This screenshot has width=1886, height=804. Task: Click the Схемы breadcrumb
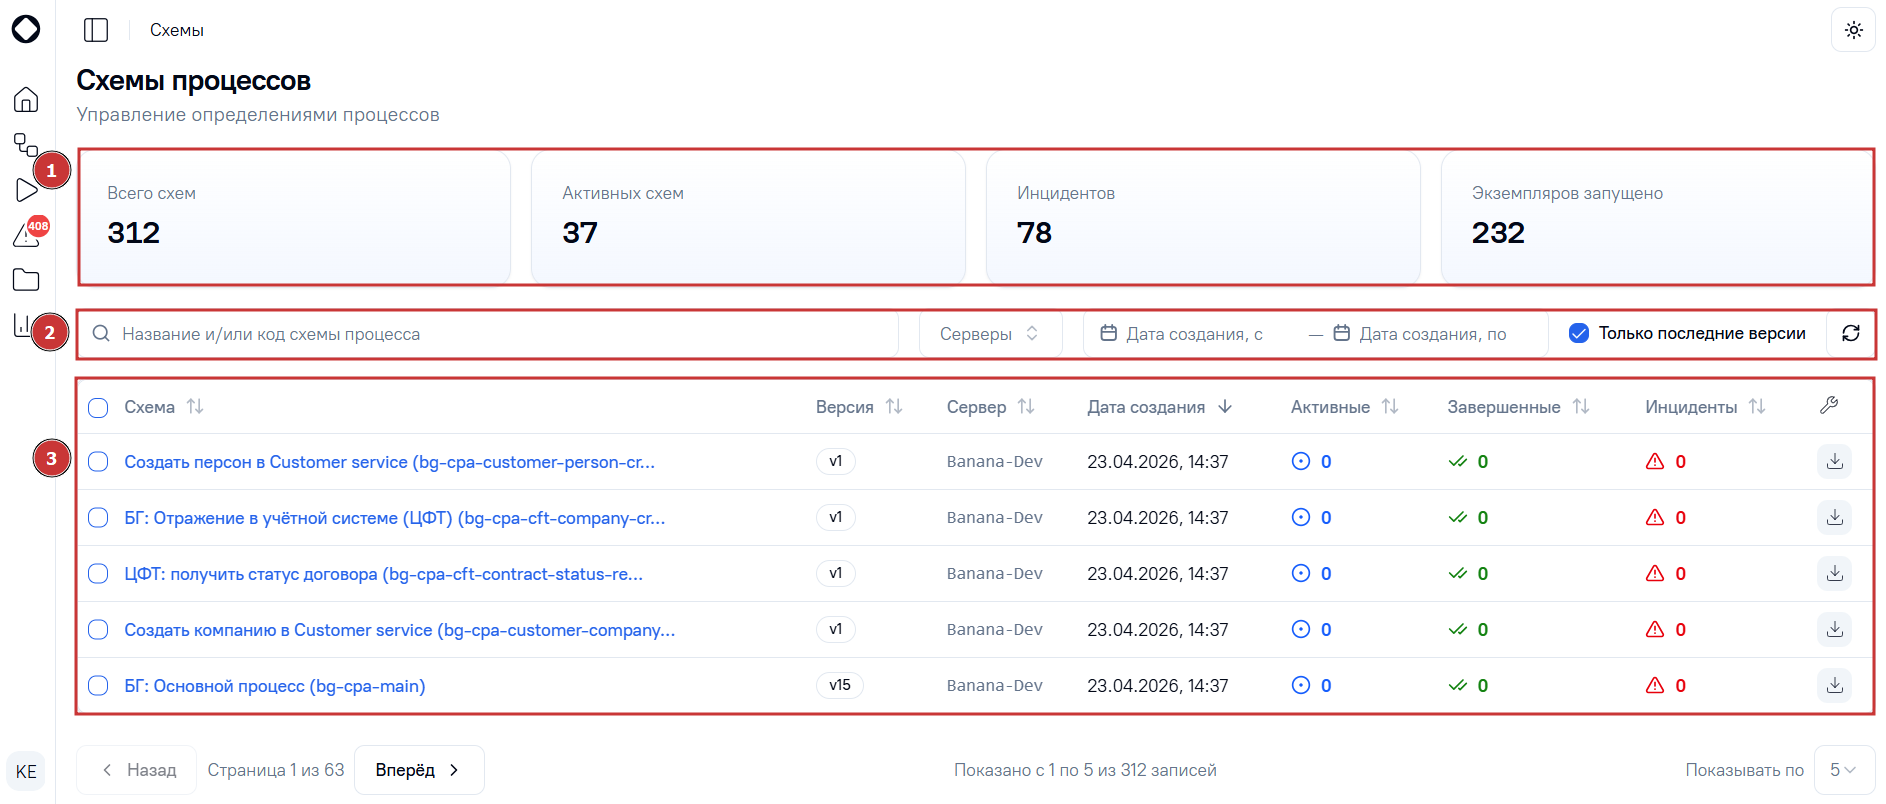click(x=177, y=30)
